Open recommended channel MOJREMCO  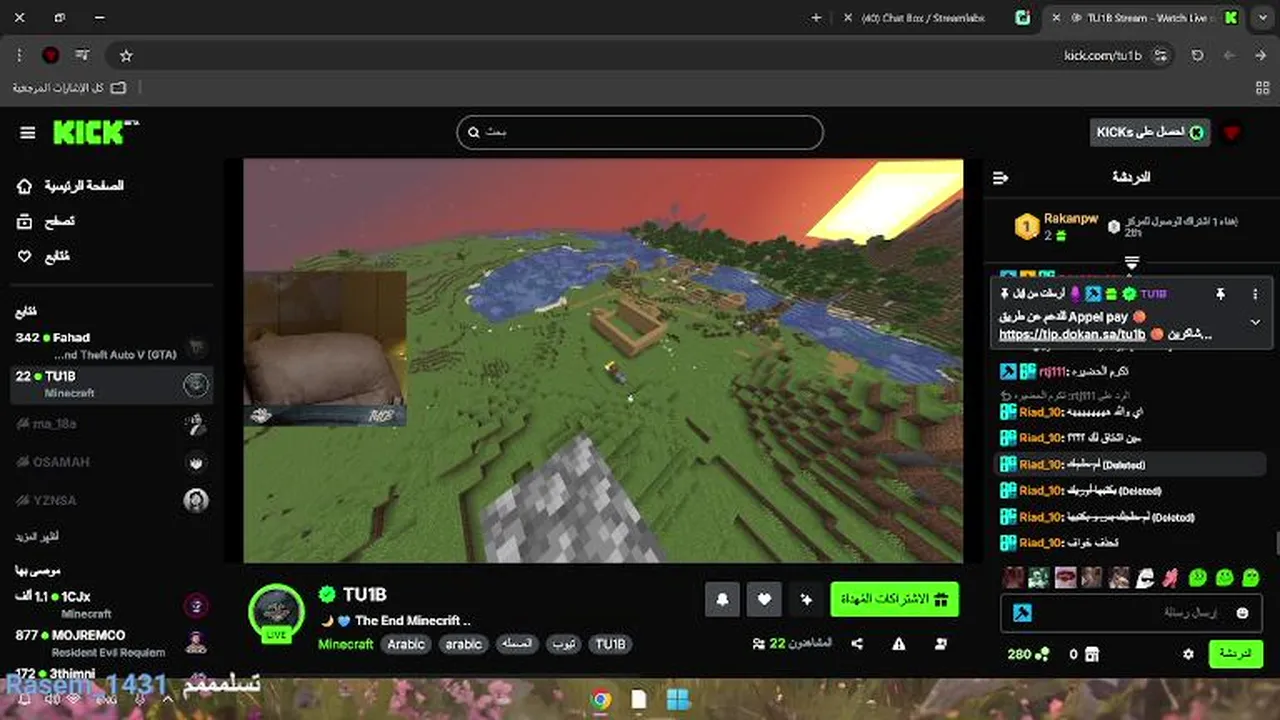point(111,642)
